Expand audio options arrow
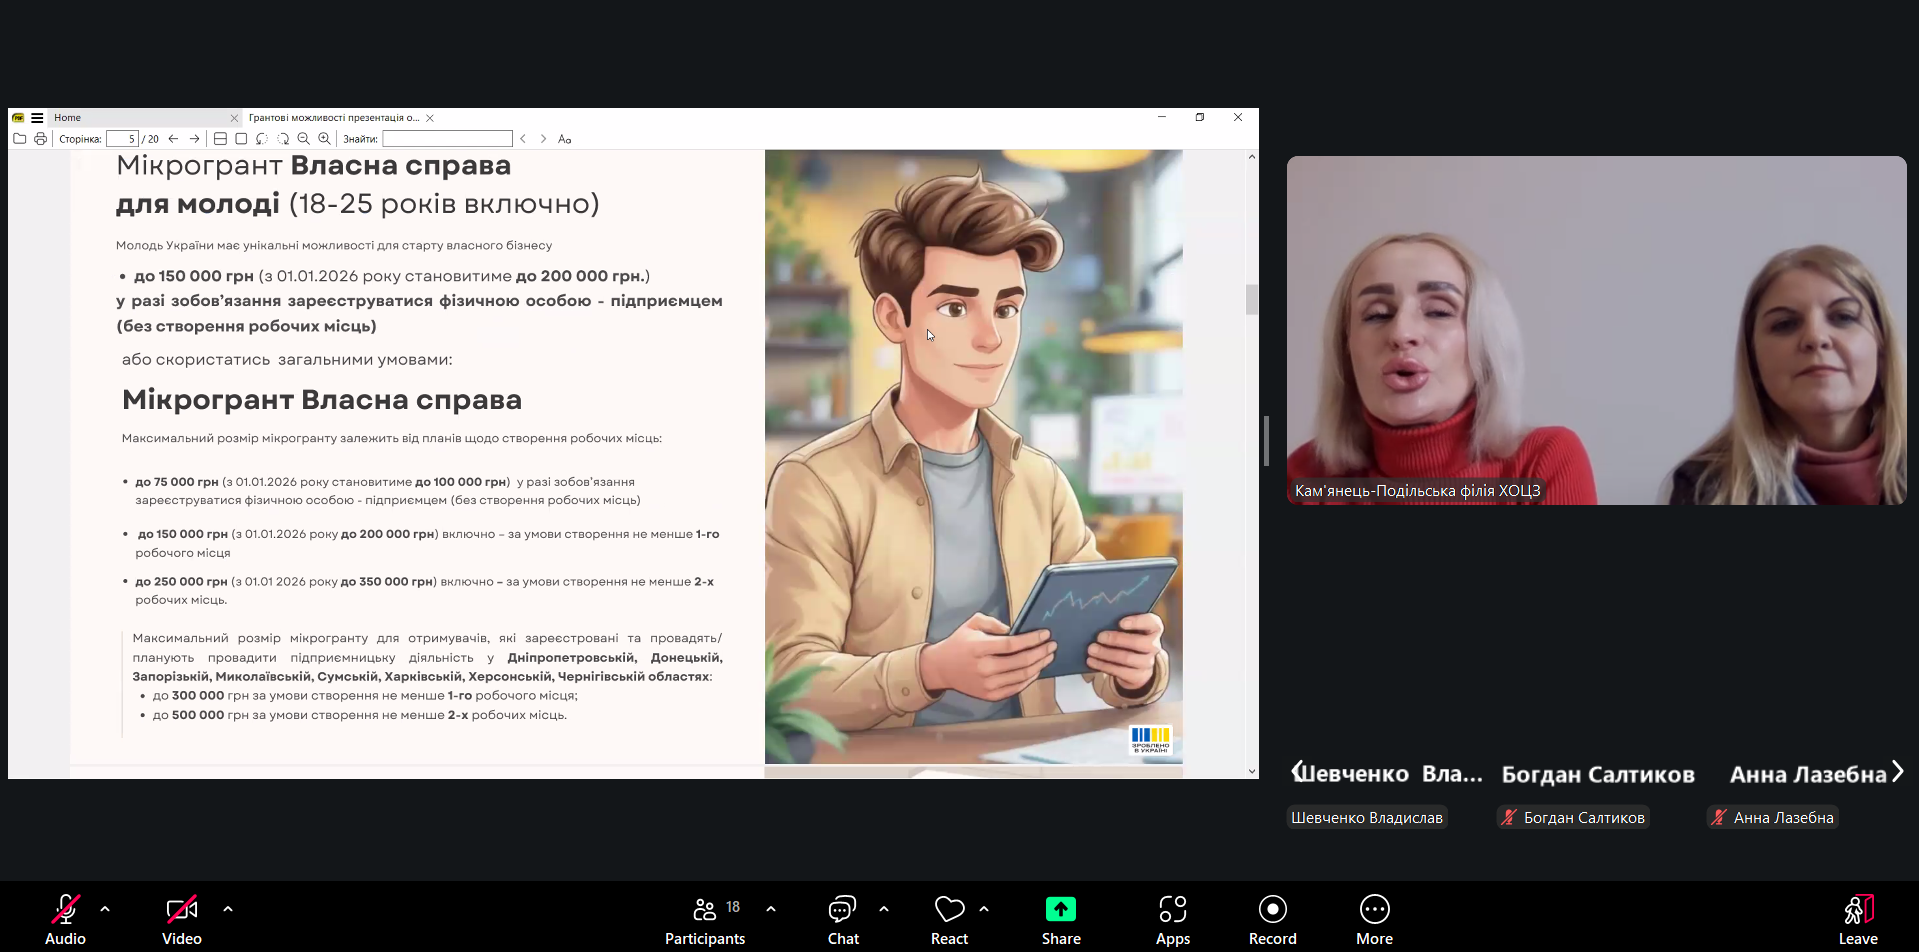 tap(105, 909)
